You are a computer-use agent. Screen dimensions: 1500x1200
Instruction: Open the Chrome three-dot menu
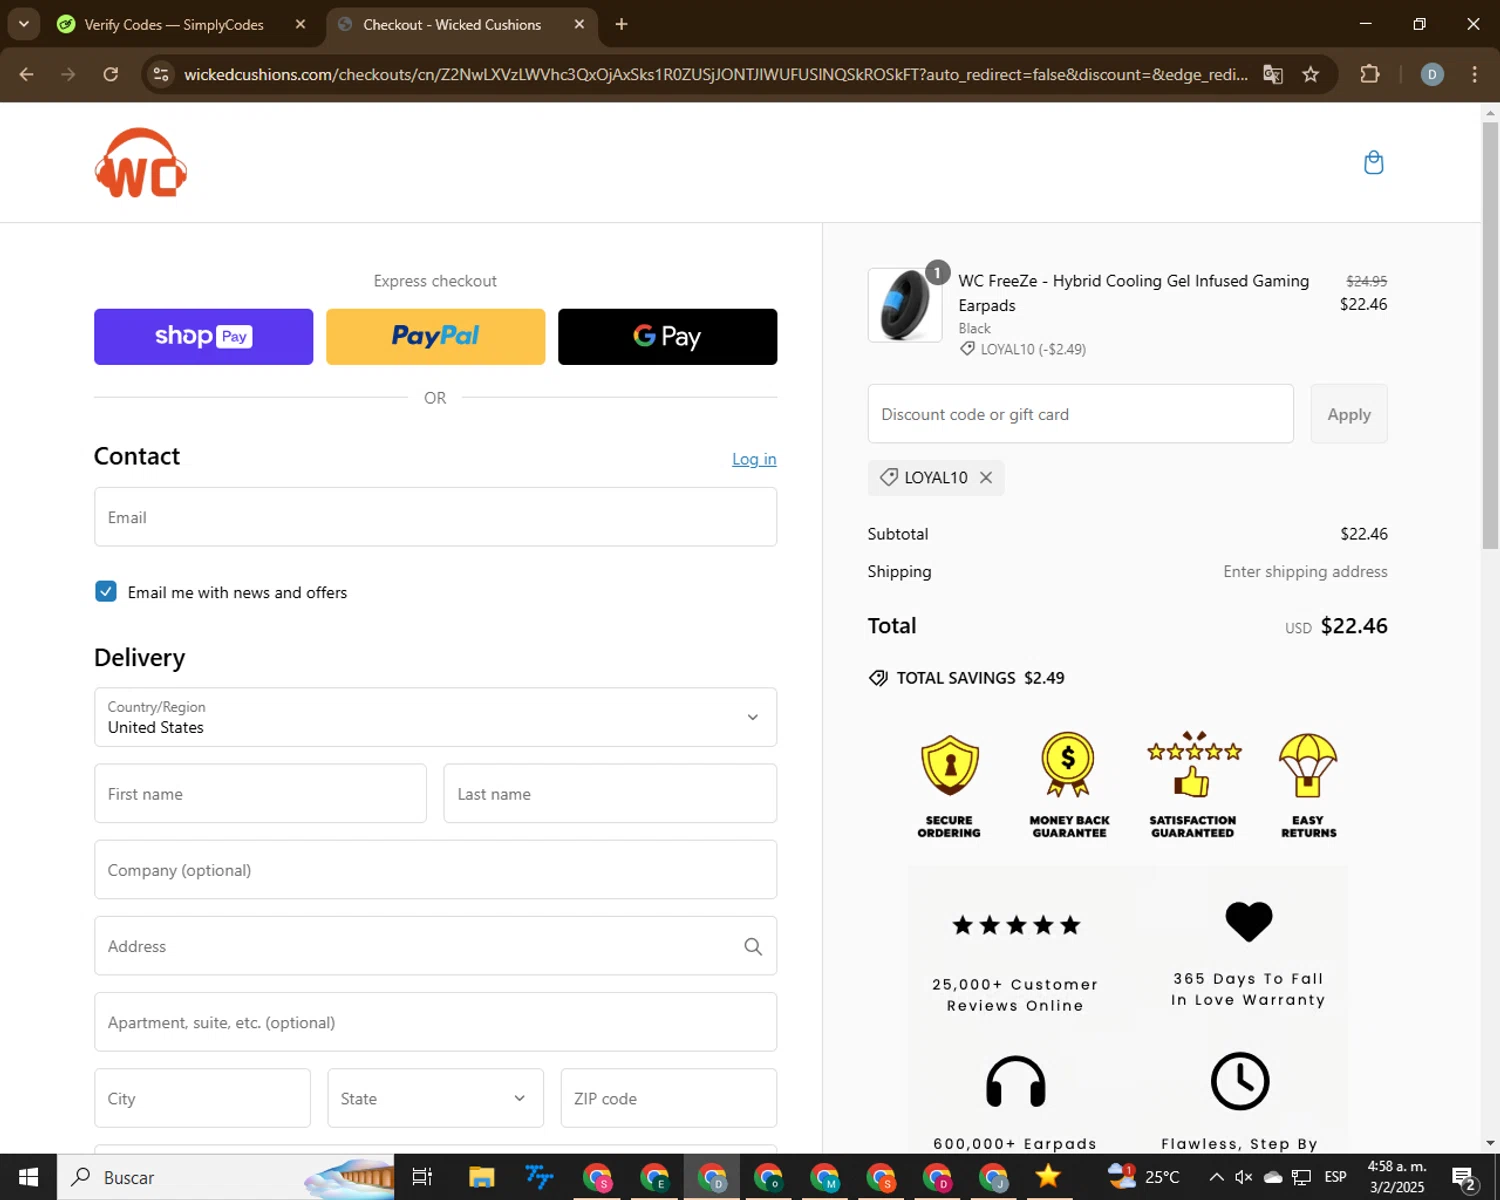1474,74
